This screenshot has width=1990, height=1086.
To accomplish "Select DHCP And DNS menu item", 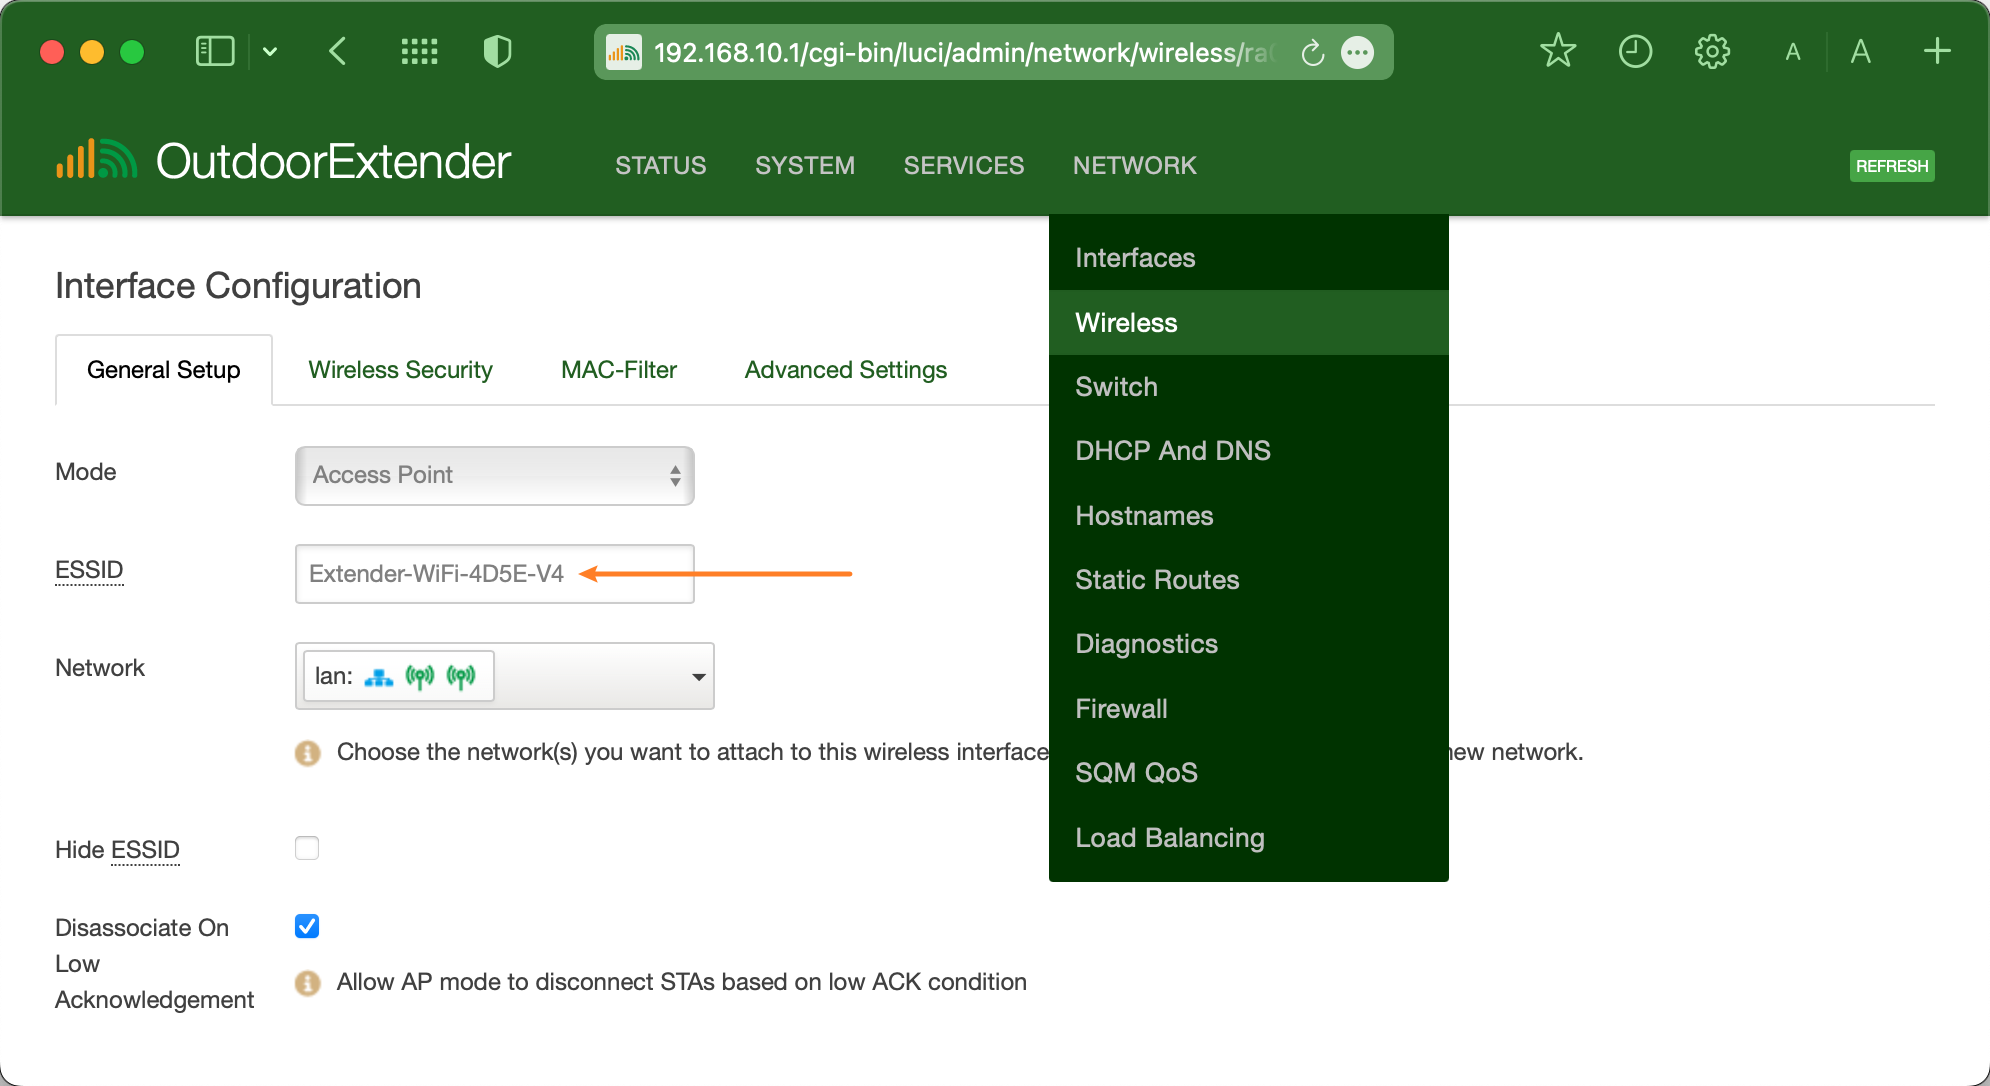I will point(1172,451).
